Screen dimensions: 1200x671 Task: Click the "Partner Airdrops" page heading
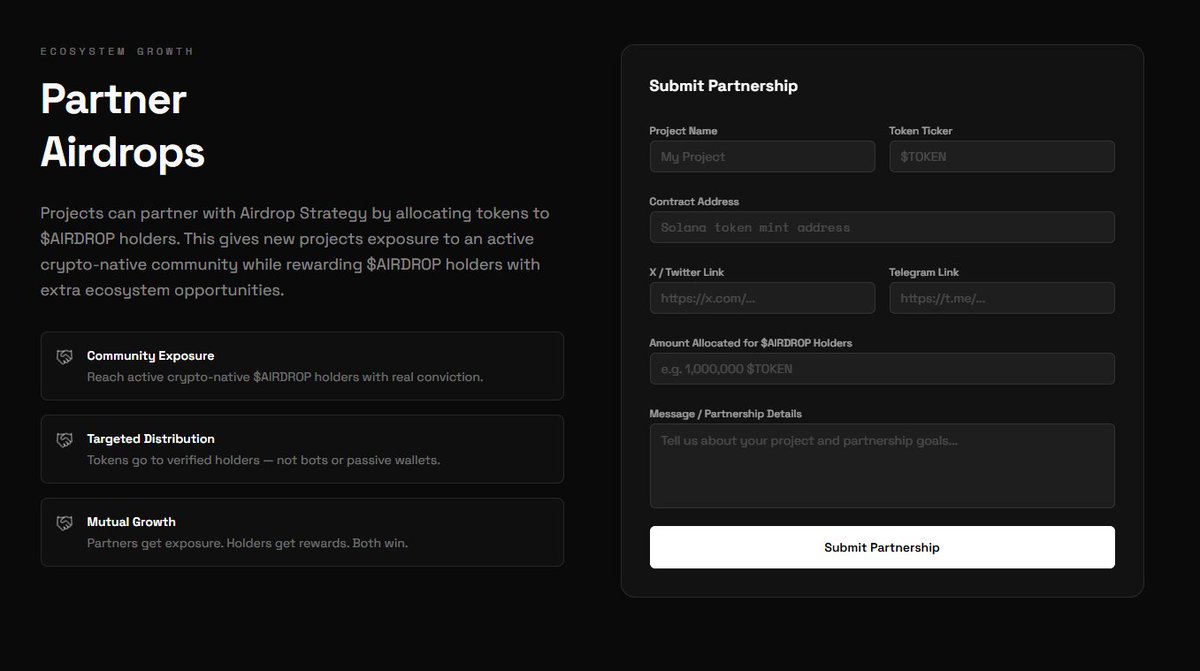click(123, 126)
